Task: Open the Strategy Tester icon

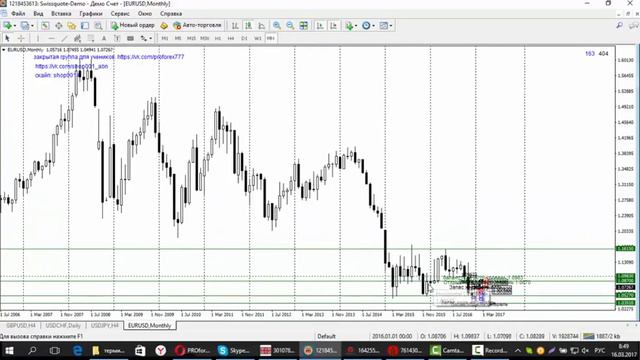Action: point(98,26)
